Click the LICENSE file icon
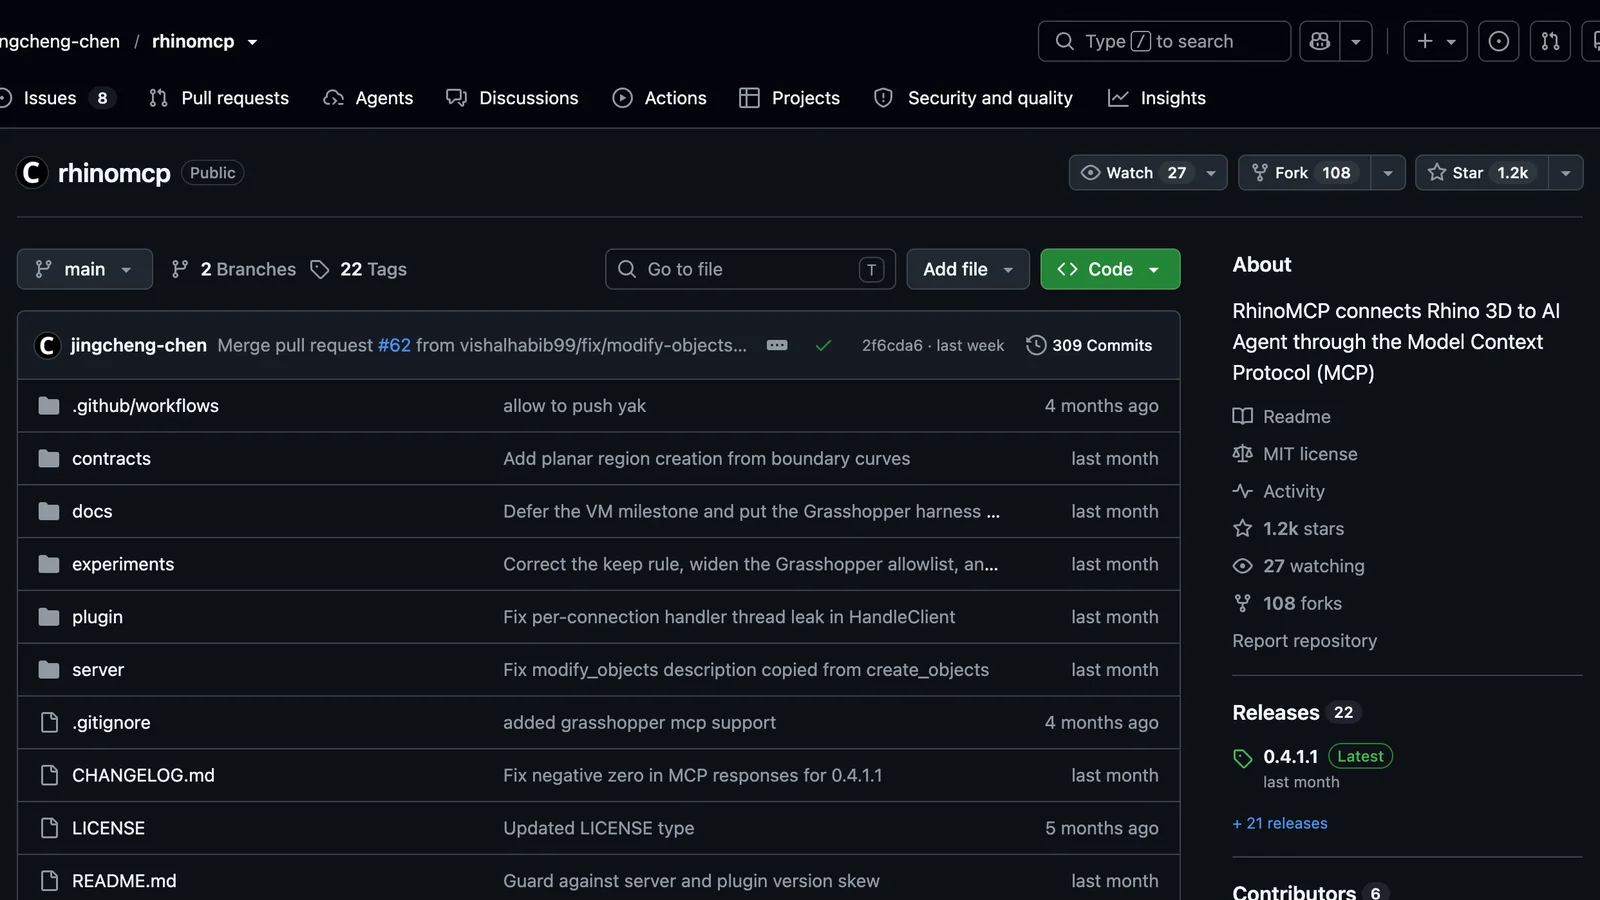Image resolution: width=1600 pixels, height=900 pixels. 49,828
